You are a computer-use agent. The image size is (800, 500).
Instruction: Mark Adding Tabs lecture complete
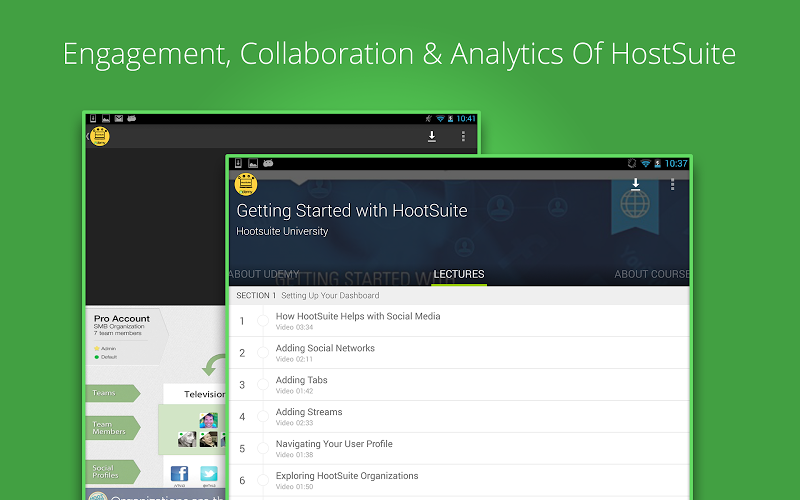(x=263, y=385)
